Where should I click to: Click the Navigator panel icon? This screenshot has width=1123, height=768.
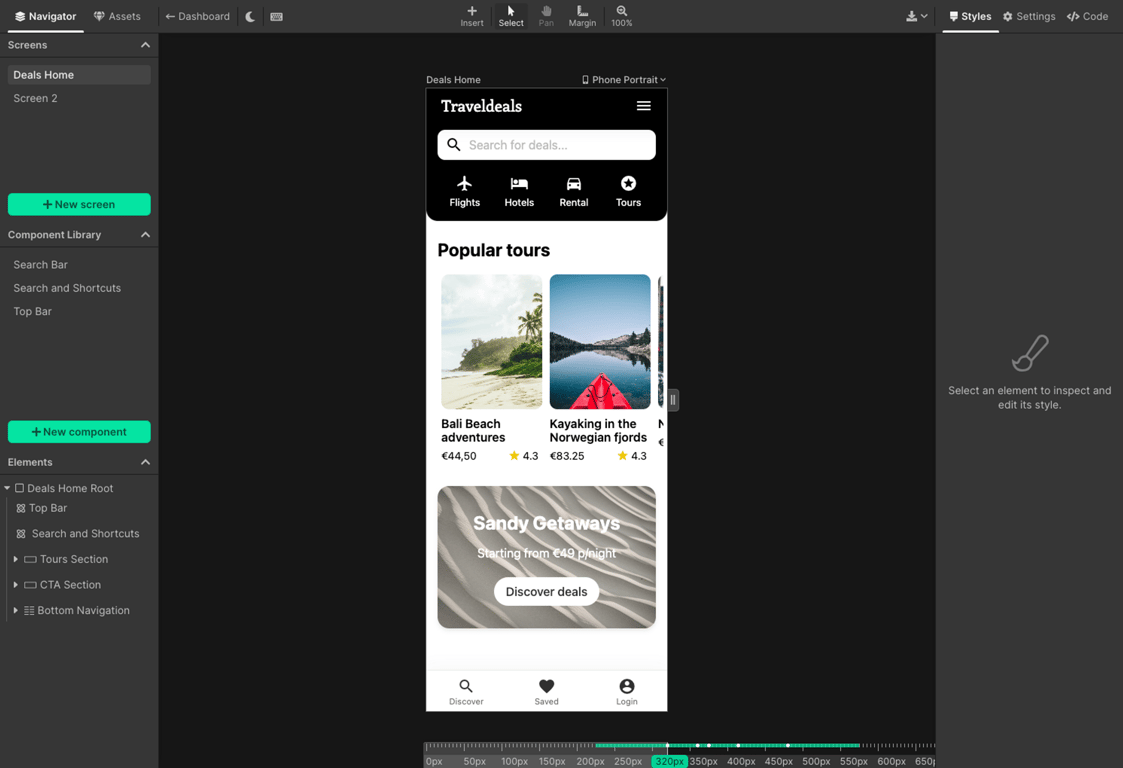45,16
